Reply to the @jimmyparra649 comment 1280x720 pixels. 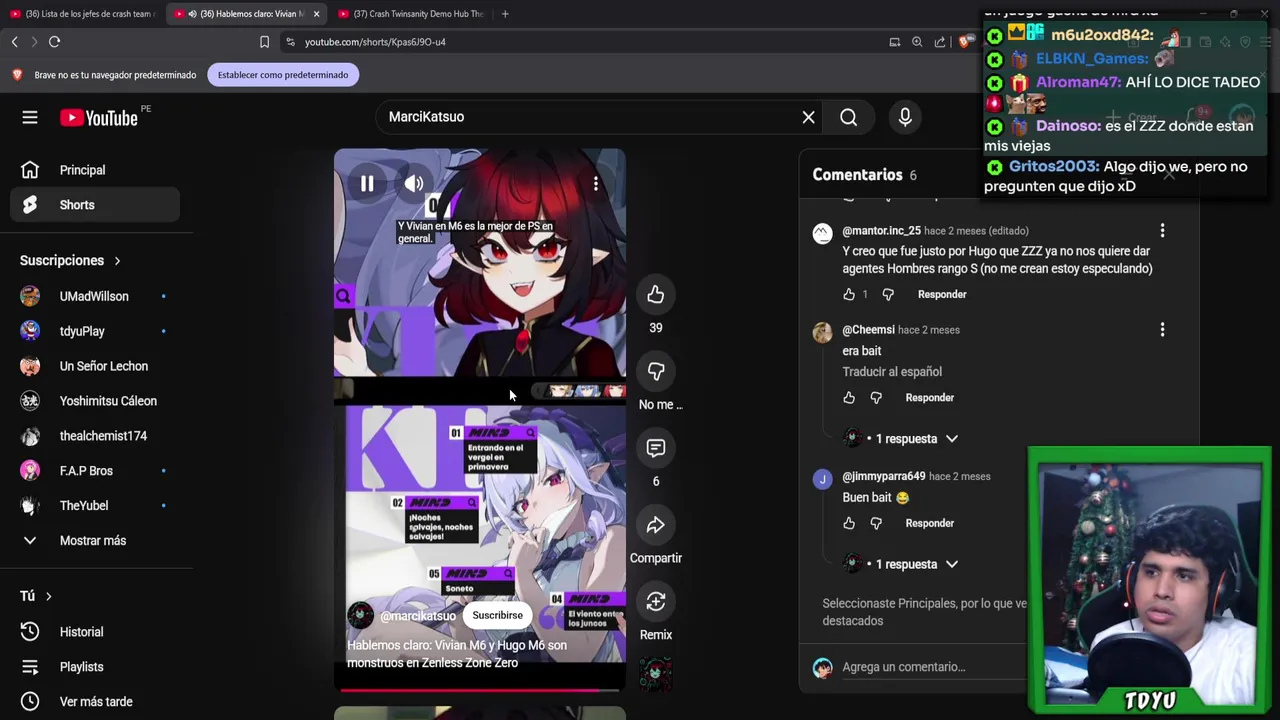click(929, 523)
